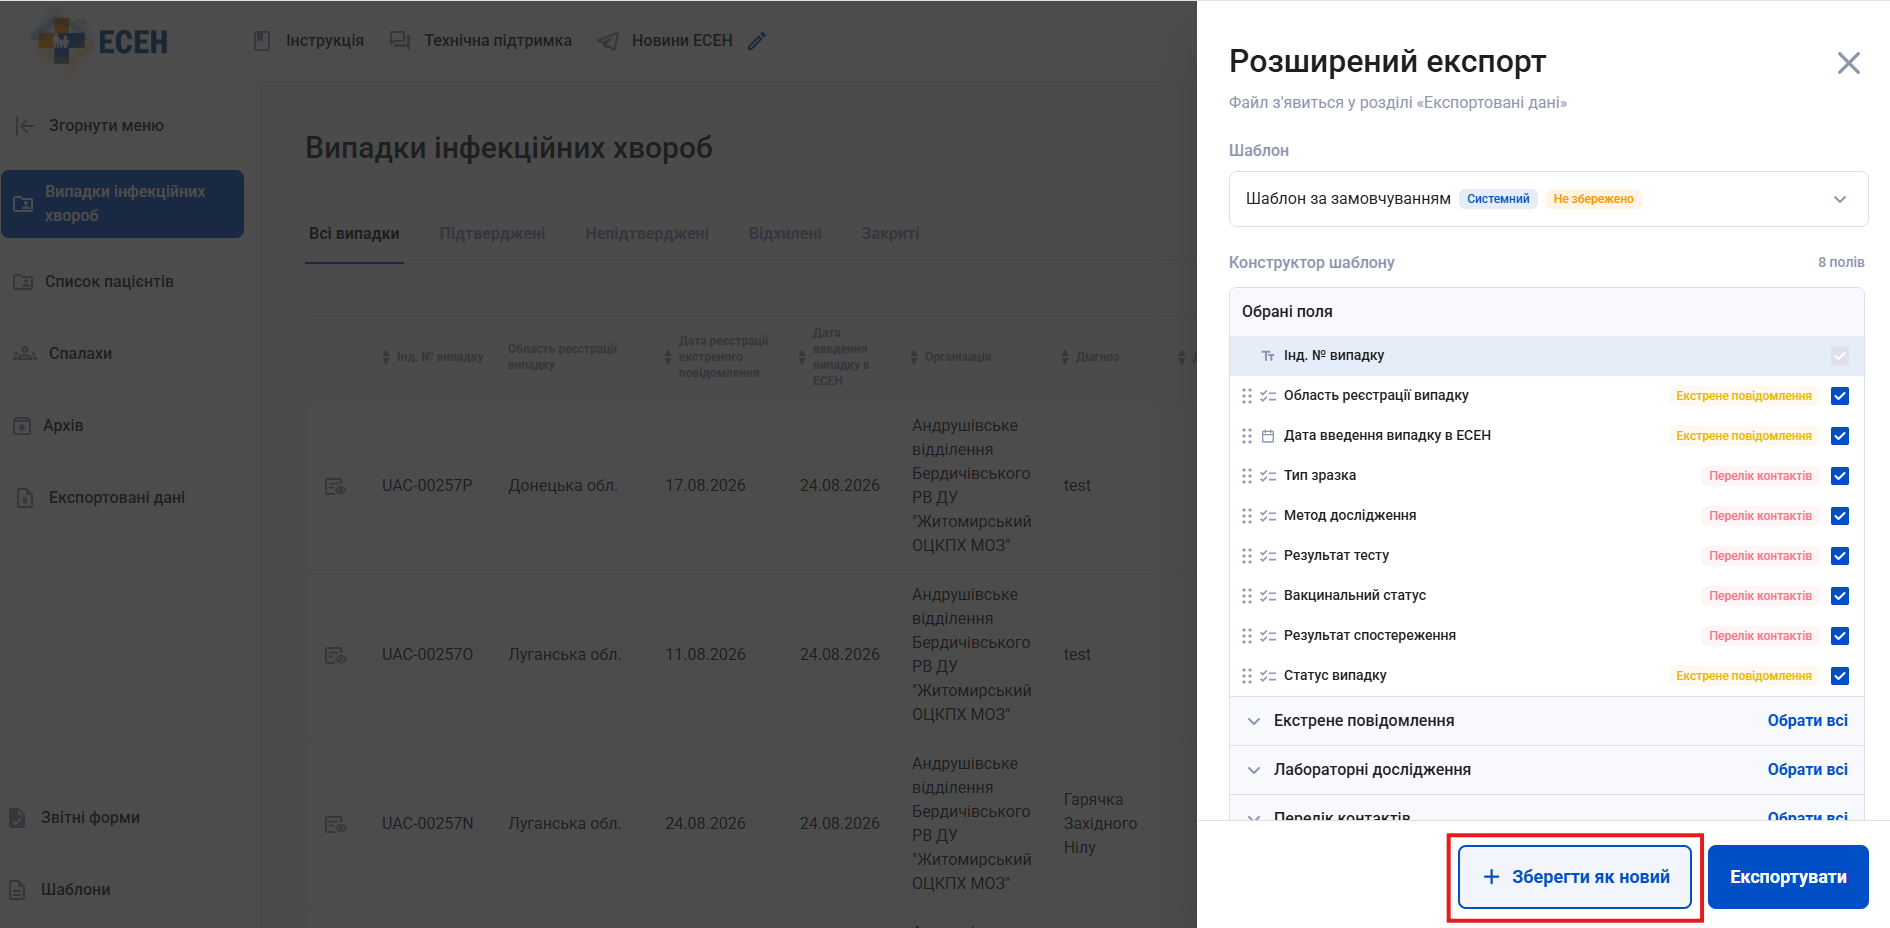Viewport: 1890px width, 928px height.
Task: Switch to Закриті tab
Action: tap(890, 234)
